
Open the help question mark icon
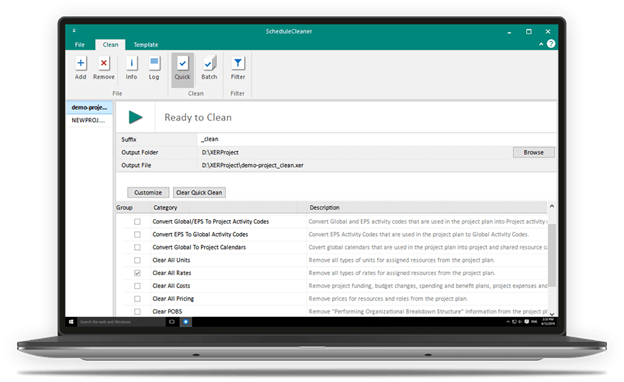point(551,44)
